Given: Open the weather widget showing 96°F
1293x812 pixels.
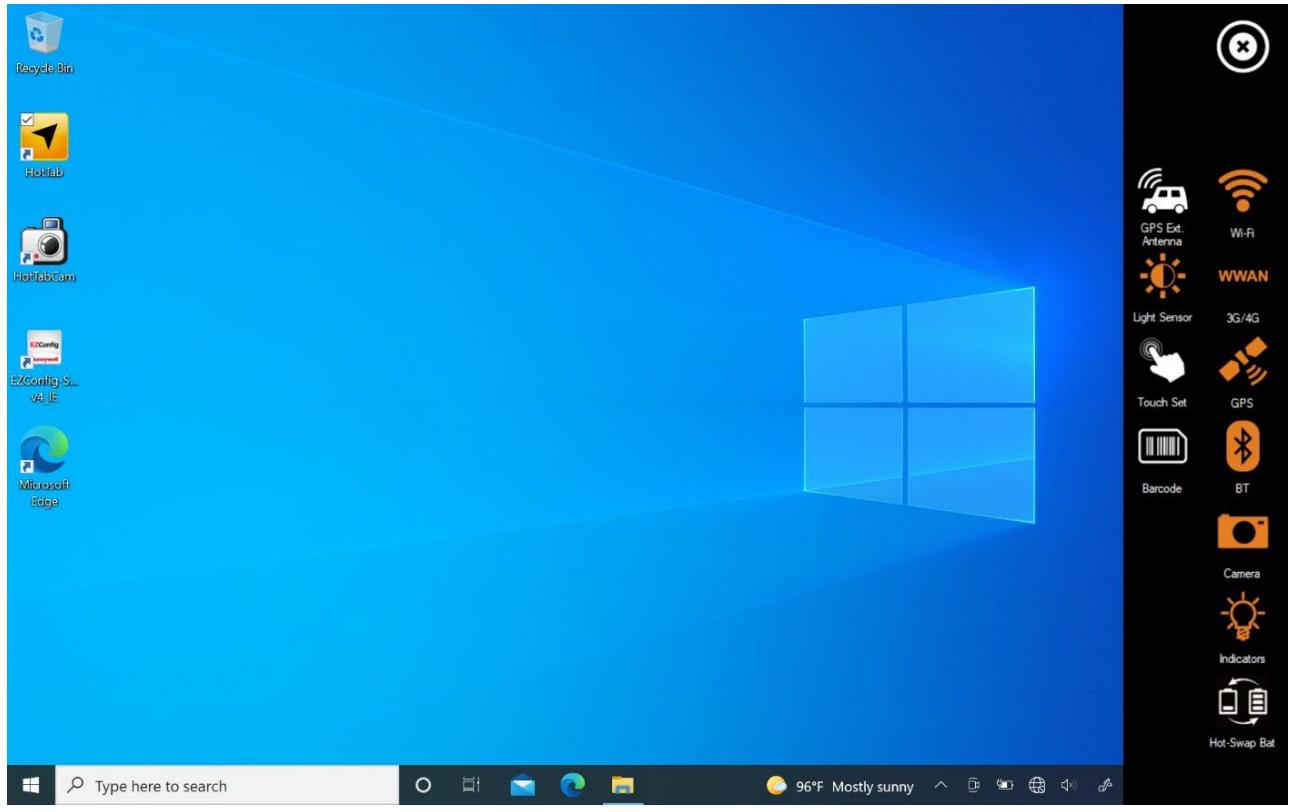Looking at the screenshot, I should click(840, 786).
